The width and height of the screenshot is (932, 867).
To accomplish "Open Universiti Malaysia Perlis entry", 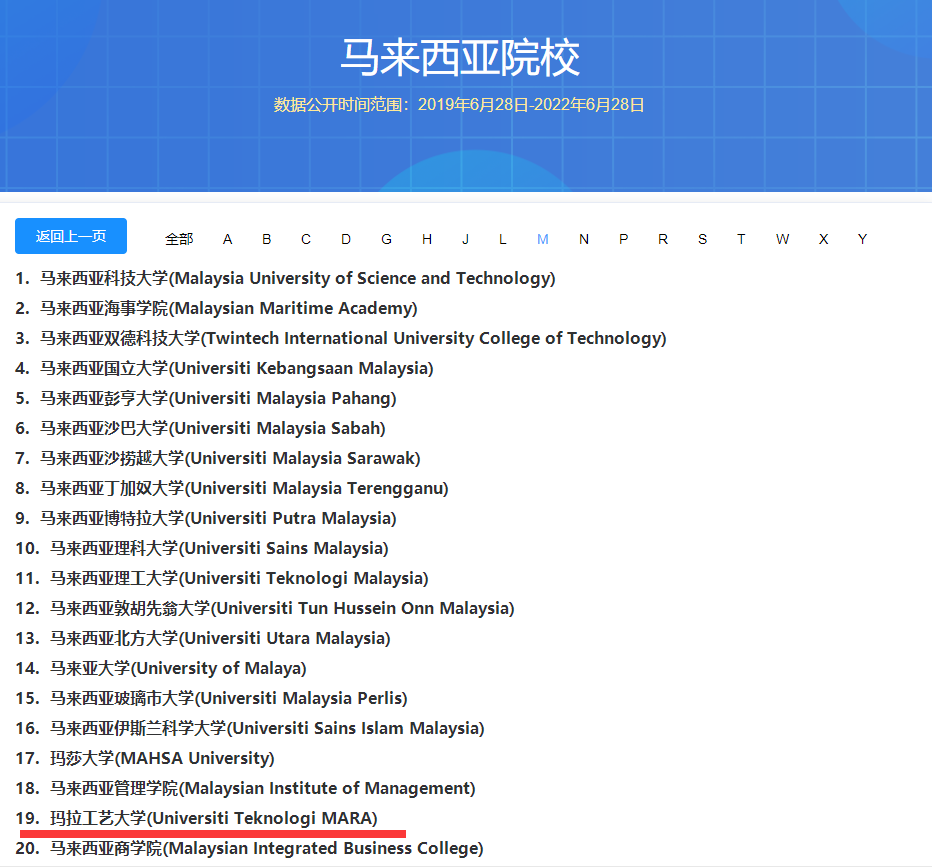I will 228,698.
